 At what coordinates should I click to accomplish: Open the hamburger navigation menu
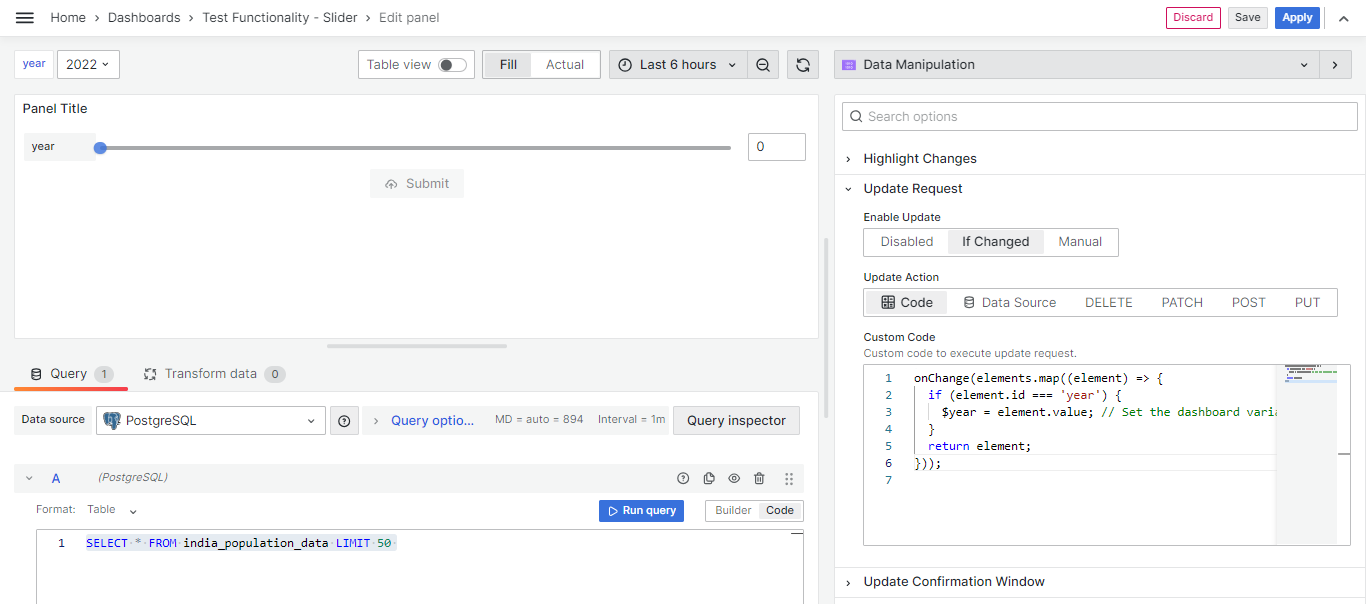tap(25, 18)
